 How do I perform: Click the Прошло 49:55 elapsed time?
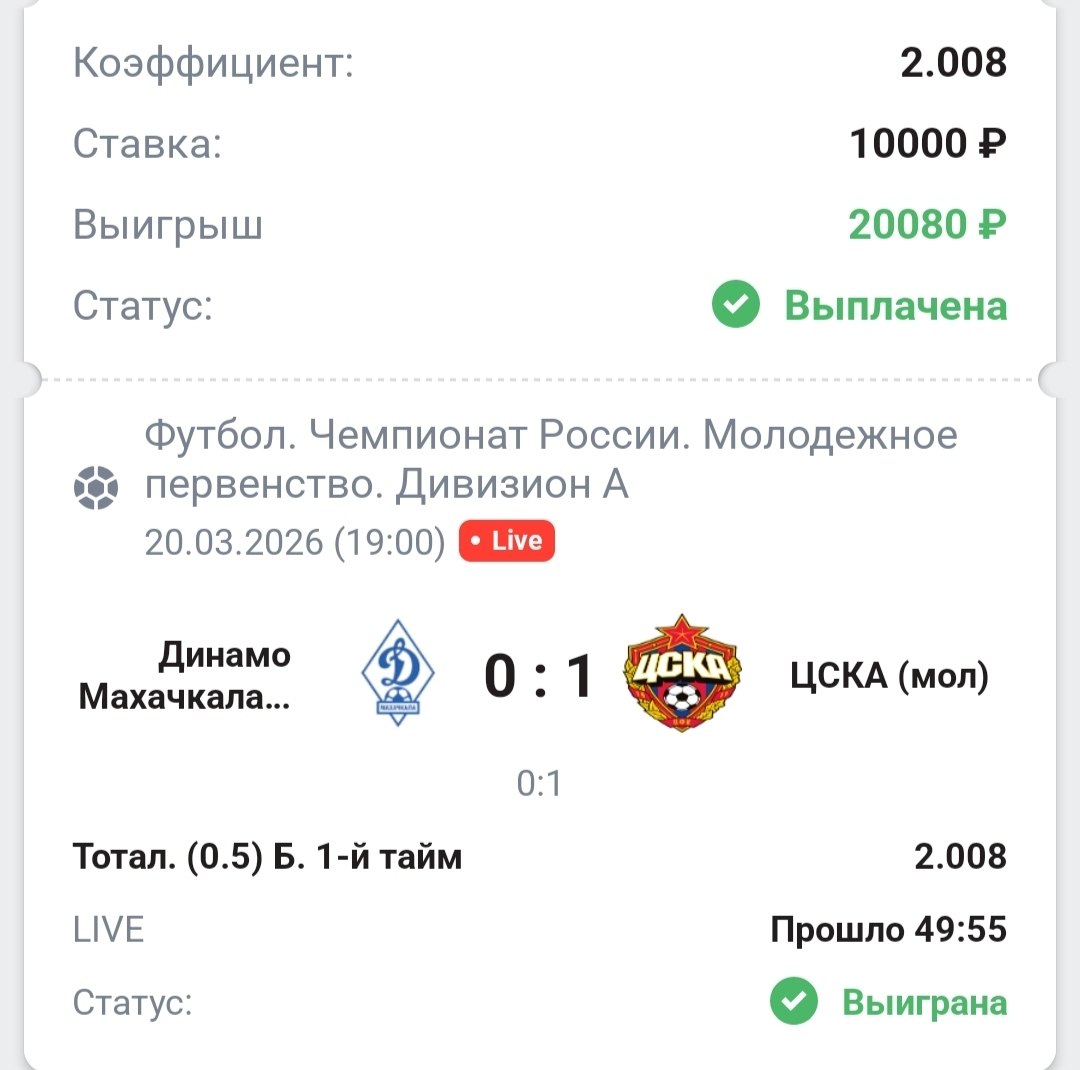point(888,930)
